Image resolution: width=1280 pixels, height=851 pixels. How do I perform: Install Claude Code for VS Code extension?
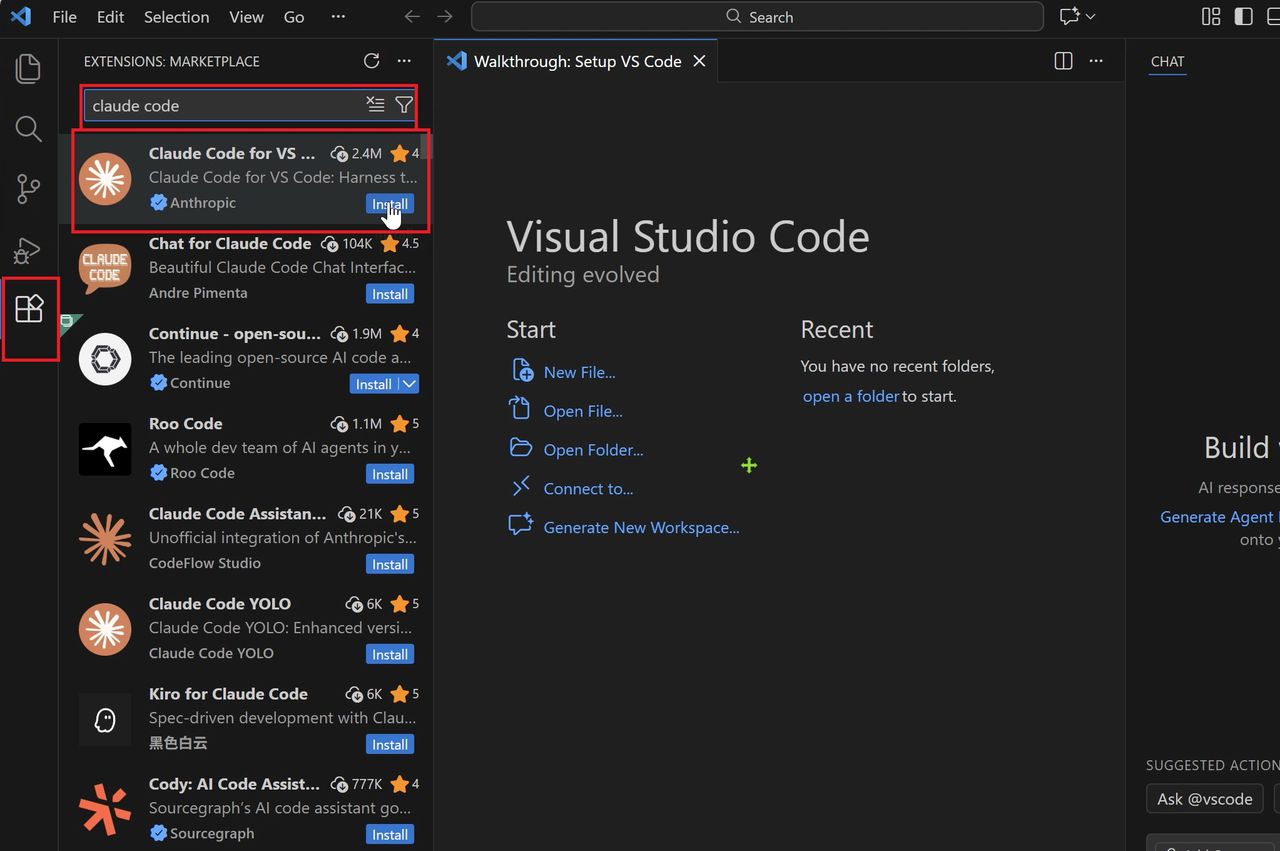389,204
